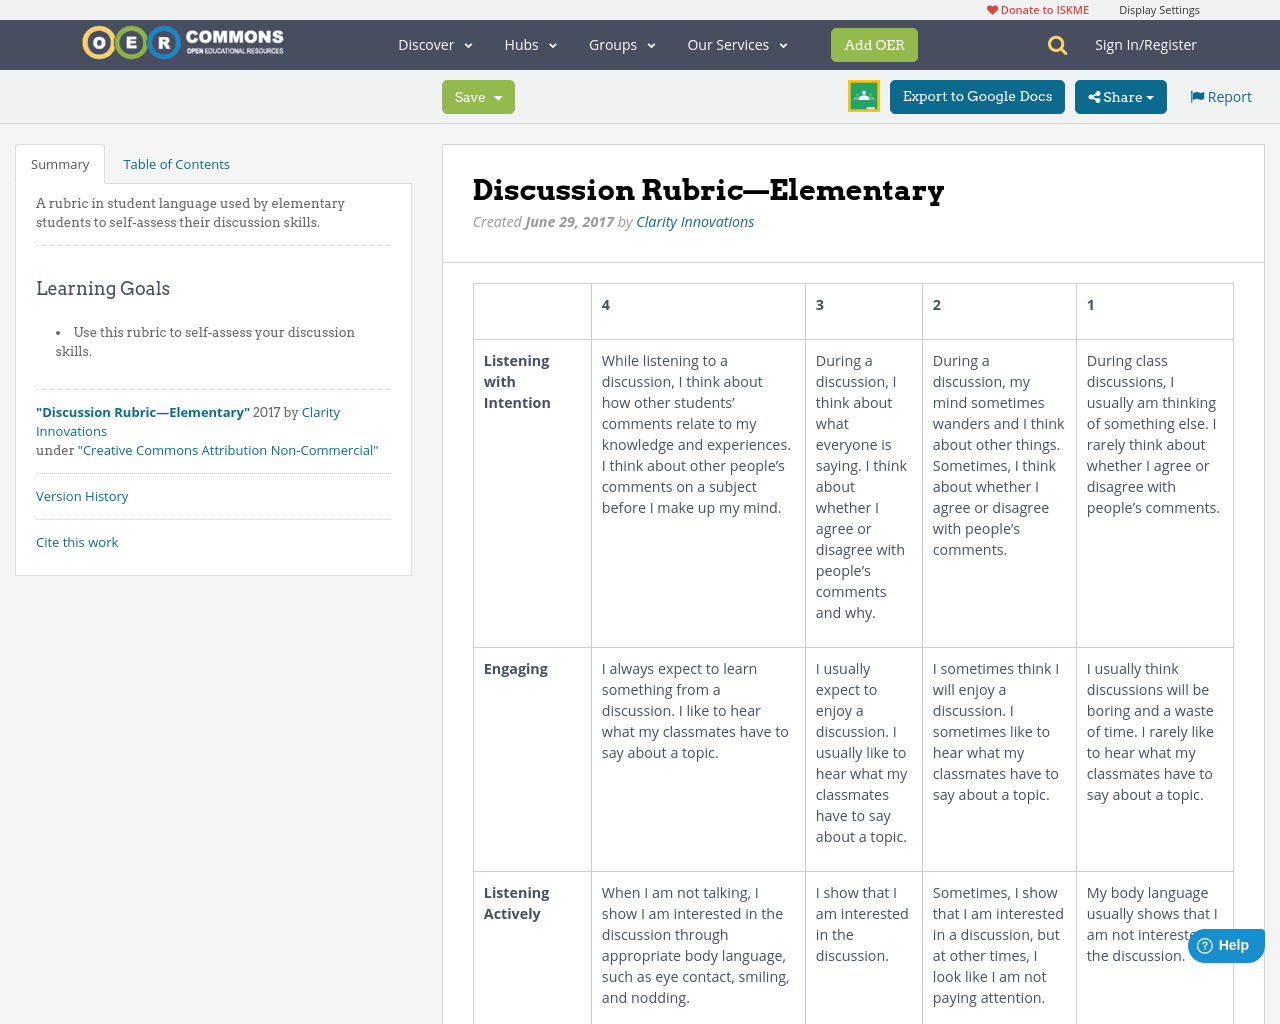Open the Version History link
Viewport: 1280px width, 1024px height.
[x=82, y=495]
